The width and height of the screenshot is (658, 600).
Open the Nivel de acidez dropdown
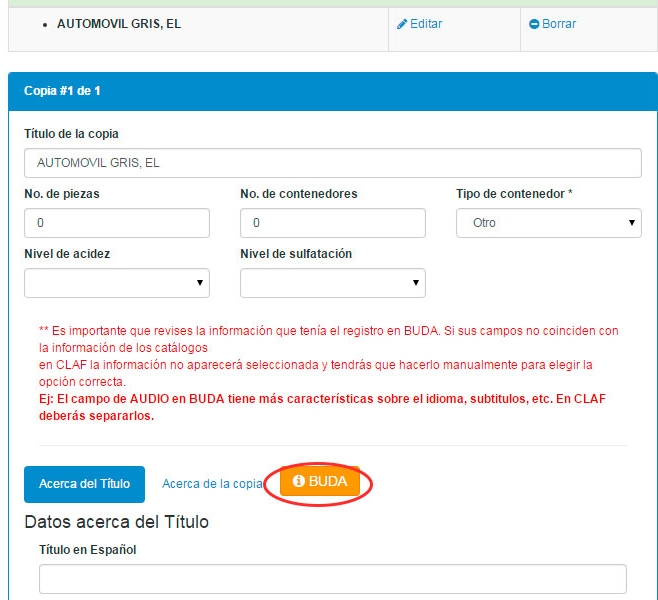[x=116, y=283]
